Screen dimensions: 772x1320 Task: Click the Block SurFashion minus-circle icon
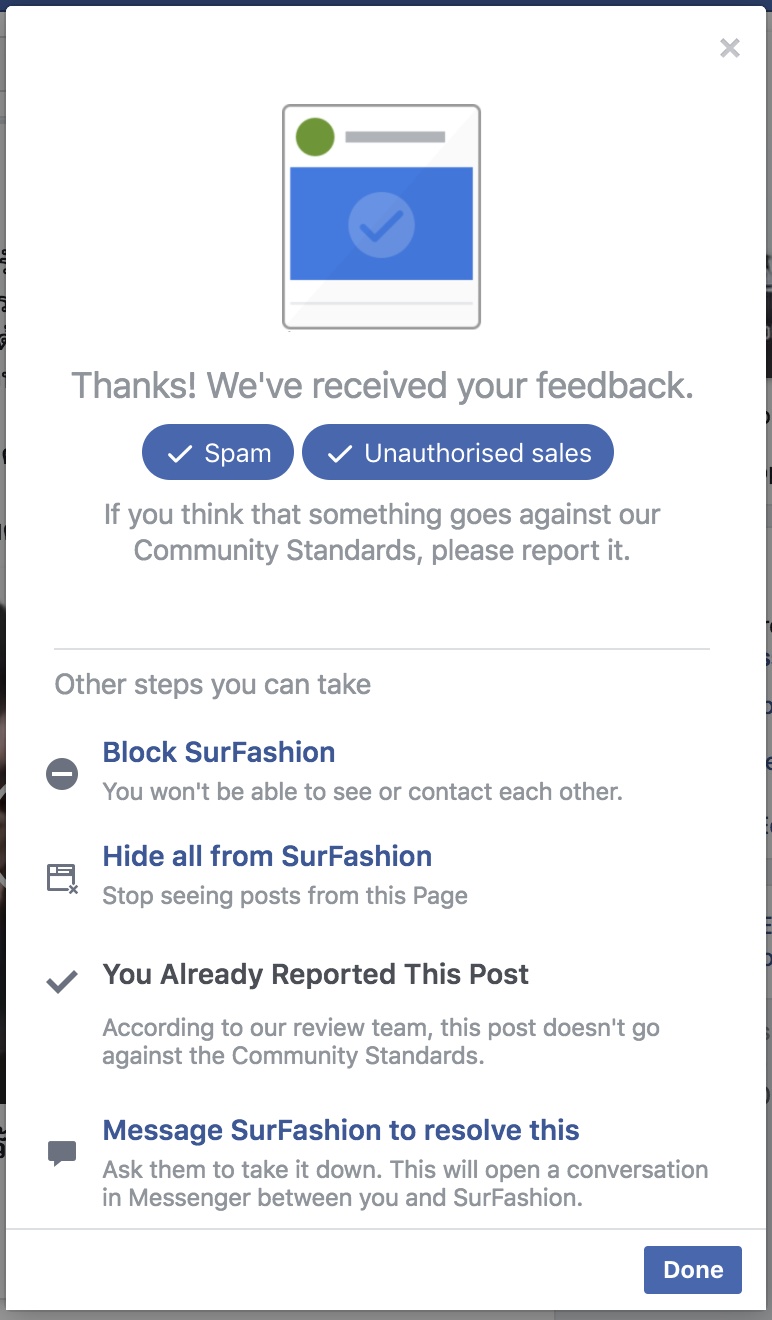click(62, 774)
